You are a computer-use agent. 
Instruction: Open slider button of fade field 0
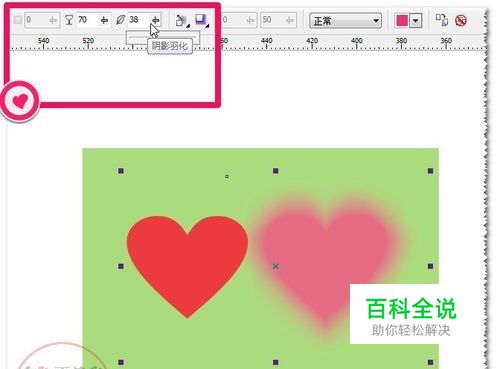[x=250, y=20]
